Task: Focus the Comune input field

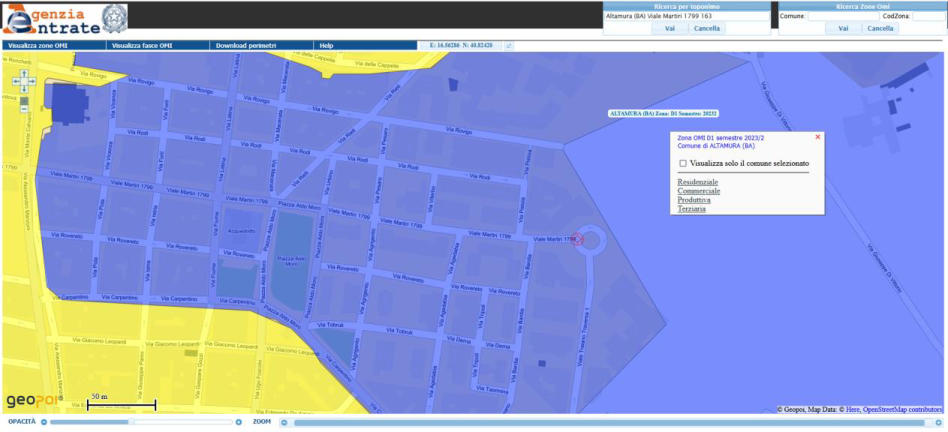Action: [843, 16]
